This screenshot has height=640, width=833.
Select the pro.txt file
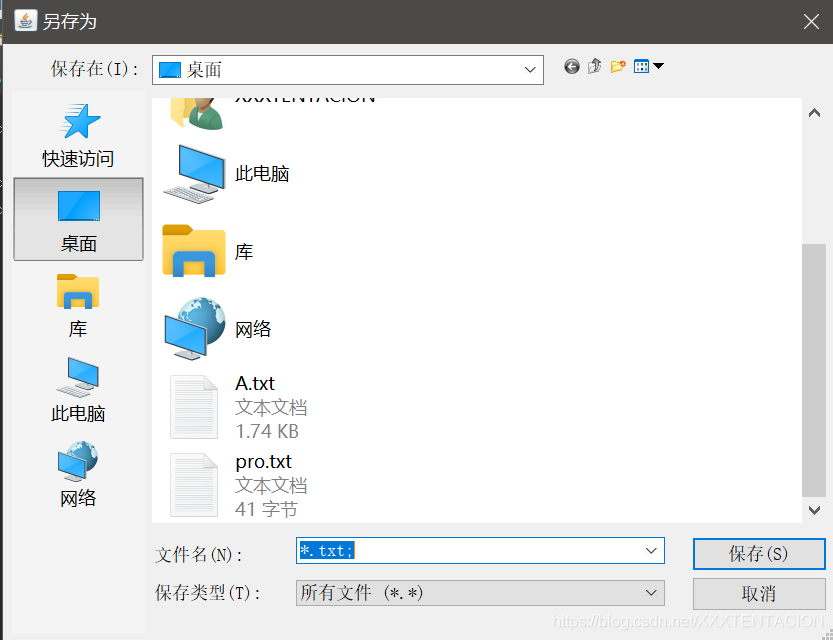(239, 485)
